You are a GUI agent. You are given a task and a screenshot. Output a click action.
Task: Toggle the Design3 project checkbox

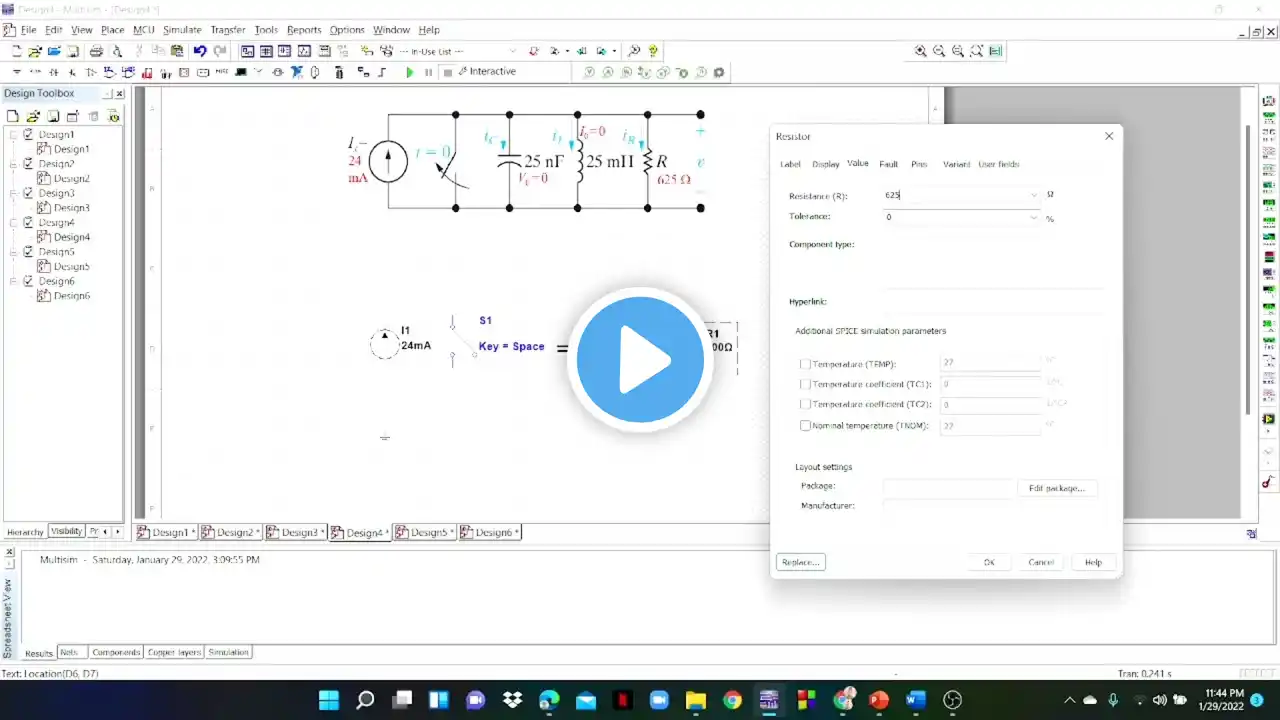[x=29, y=193]
